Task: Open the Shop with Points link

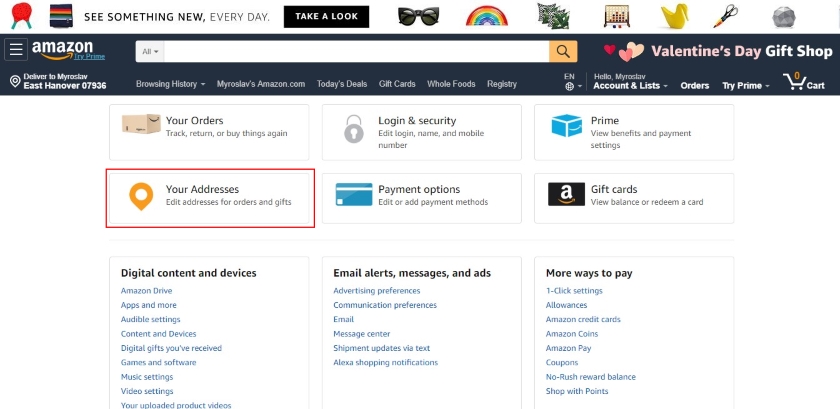Action: click(x=577, y=391)
